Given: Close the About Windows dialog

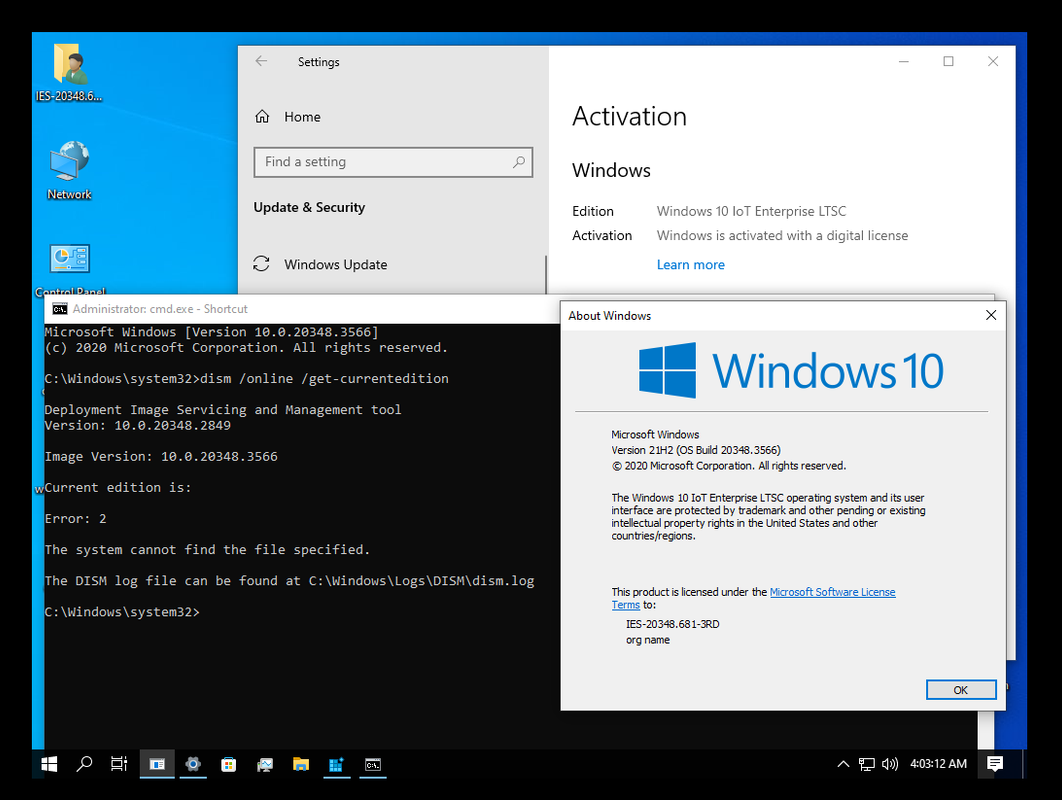Looking at the screenshot, I should [991, 315].
